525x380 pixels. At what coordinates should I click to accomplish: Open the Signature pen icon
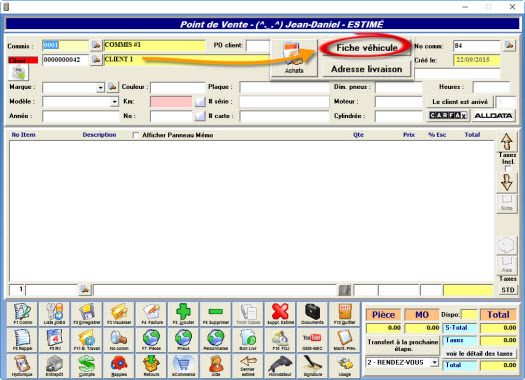coord(312,366)
